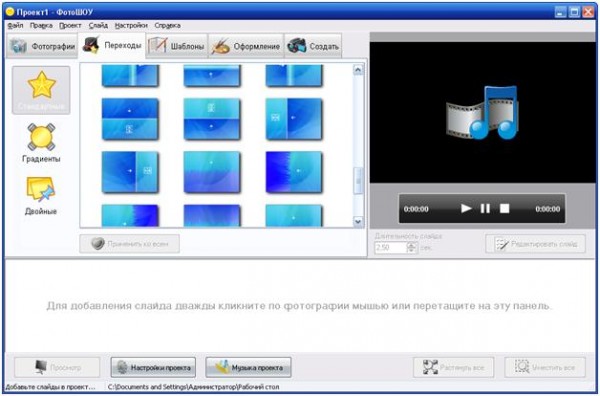Click the ФотоШОУ title bar app icon

(9, 12)
